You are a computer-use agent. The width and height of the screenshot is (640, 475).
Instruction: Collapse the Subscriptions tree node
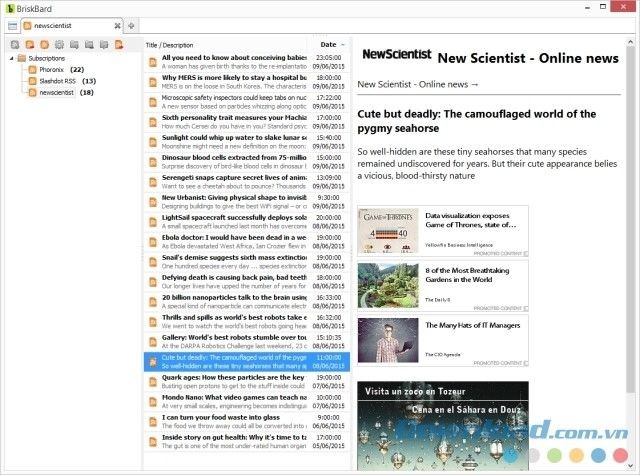11,58
